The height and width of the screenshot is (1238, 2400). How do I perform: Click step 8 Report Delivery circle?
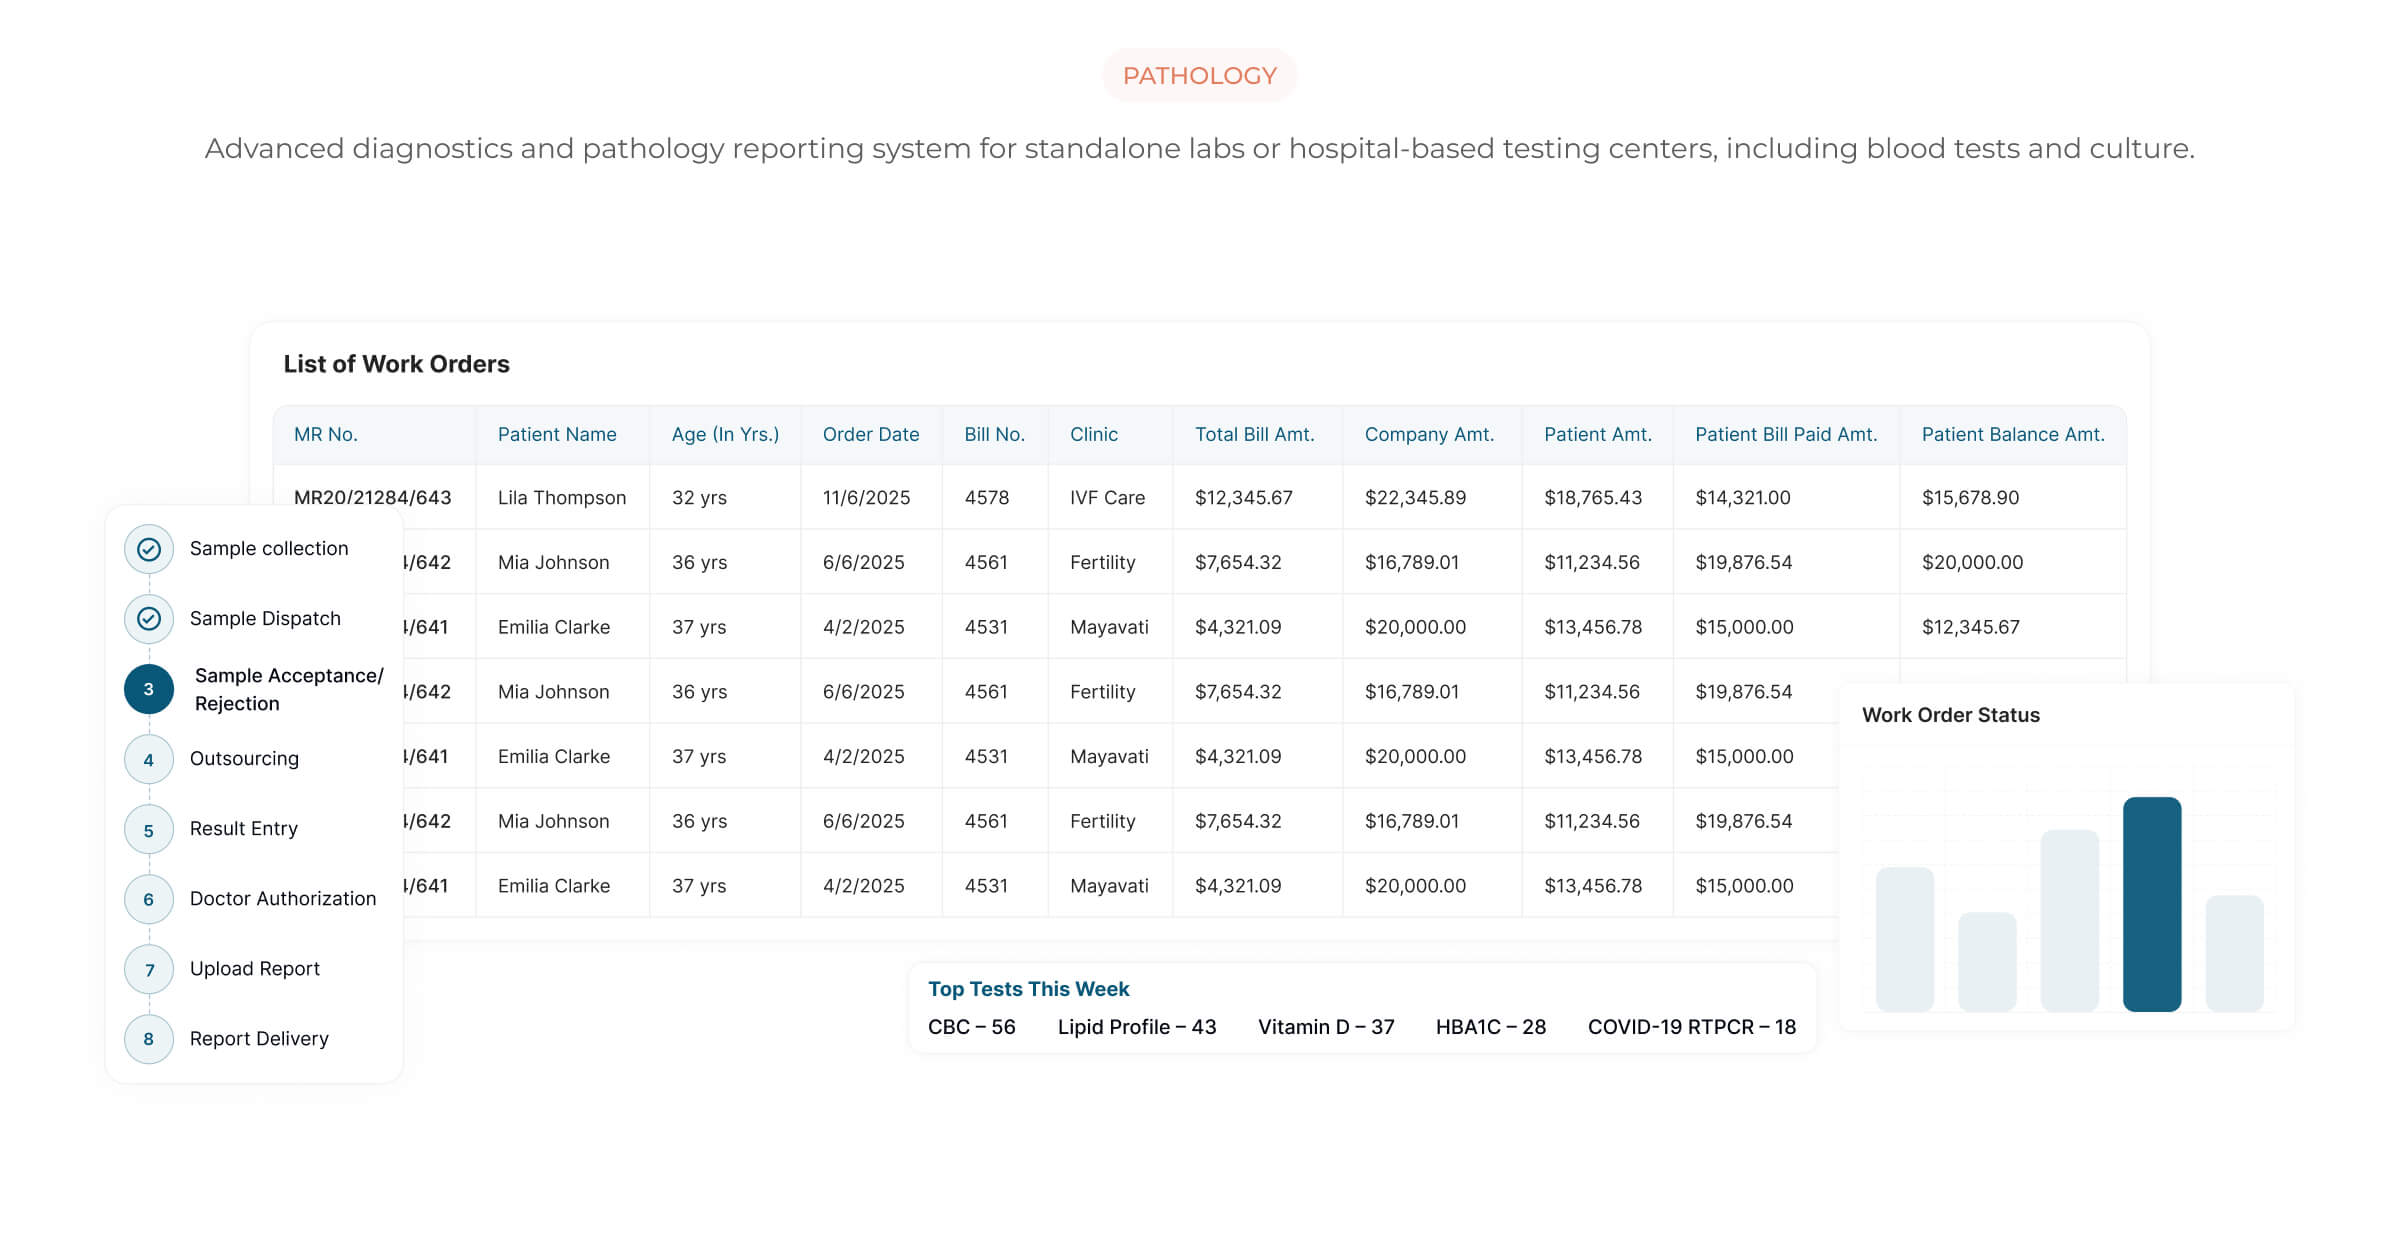tap(149, 1039)
